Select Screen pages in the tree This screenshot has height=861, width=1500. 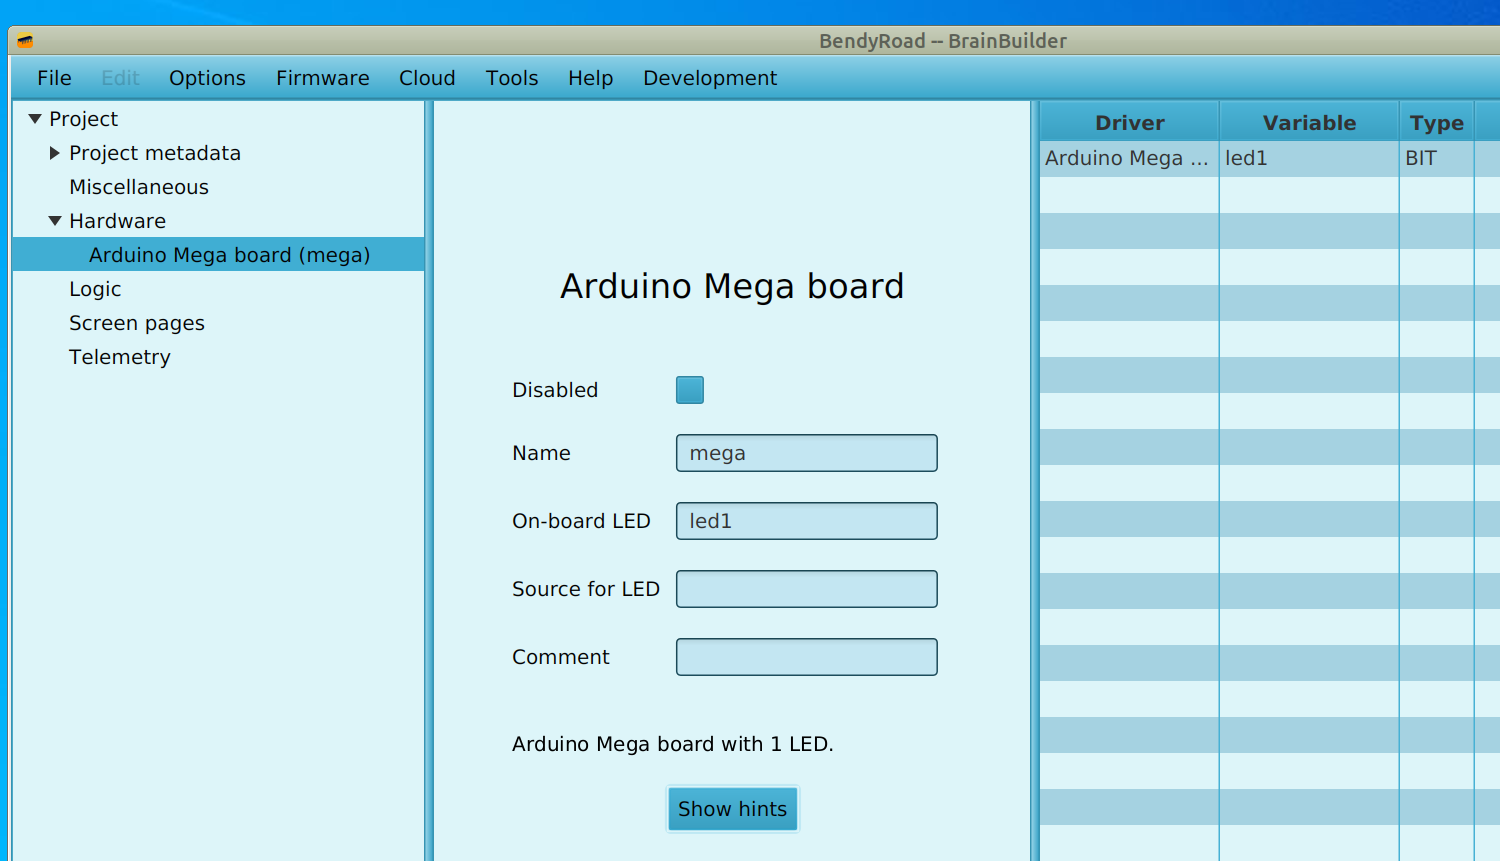137,323
